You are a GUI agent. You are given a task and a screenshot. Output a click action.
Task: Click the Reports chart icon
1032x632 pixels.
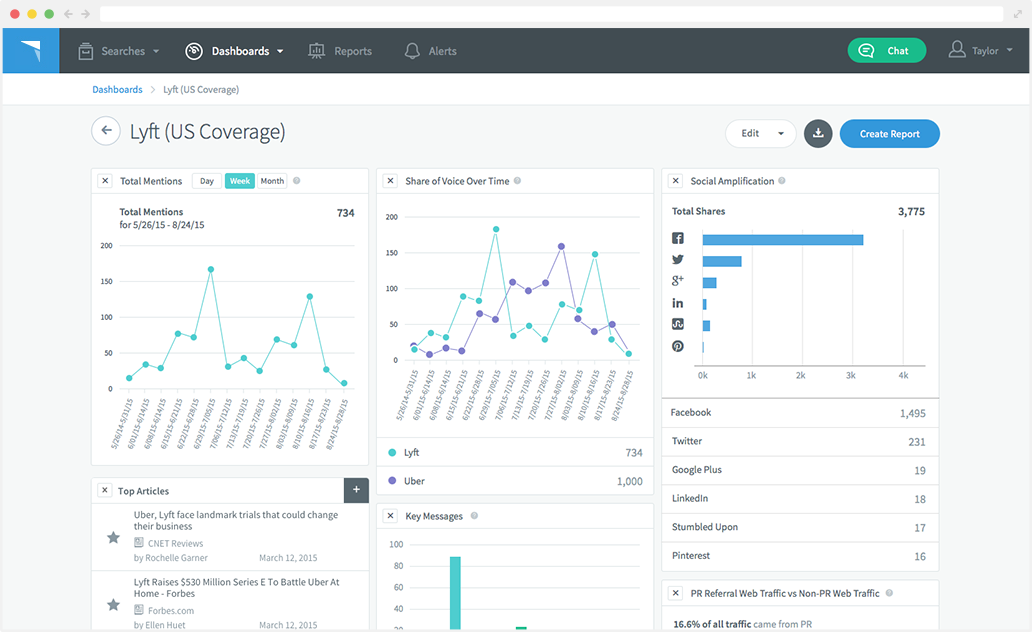[x=317, y=51]
